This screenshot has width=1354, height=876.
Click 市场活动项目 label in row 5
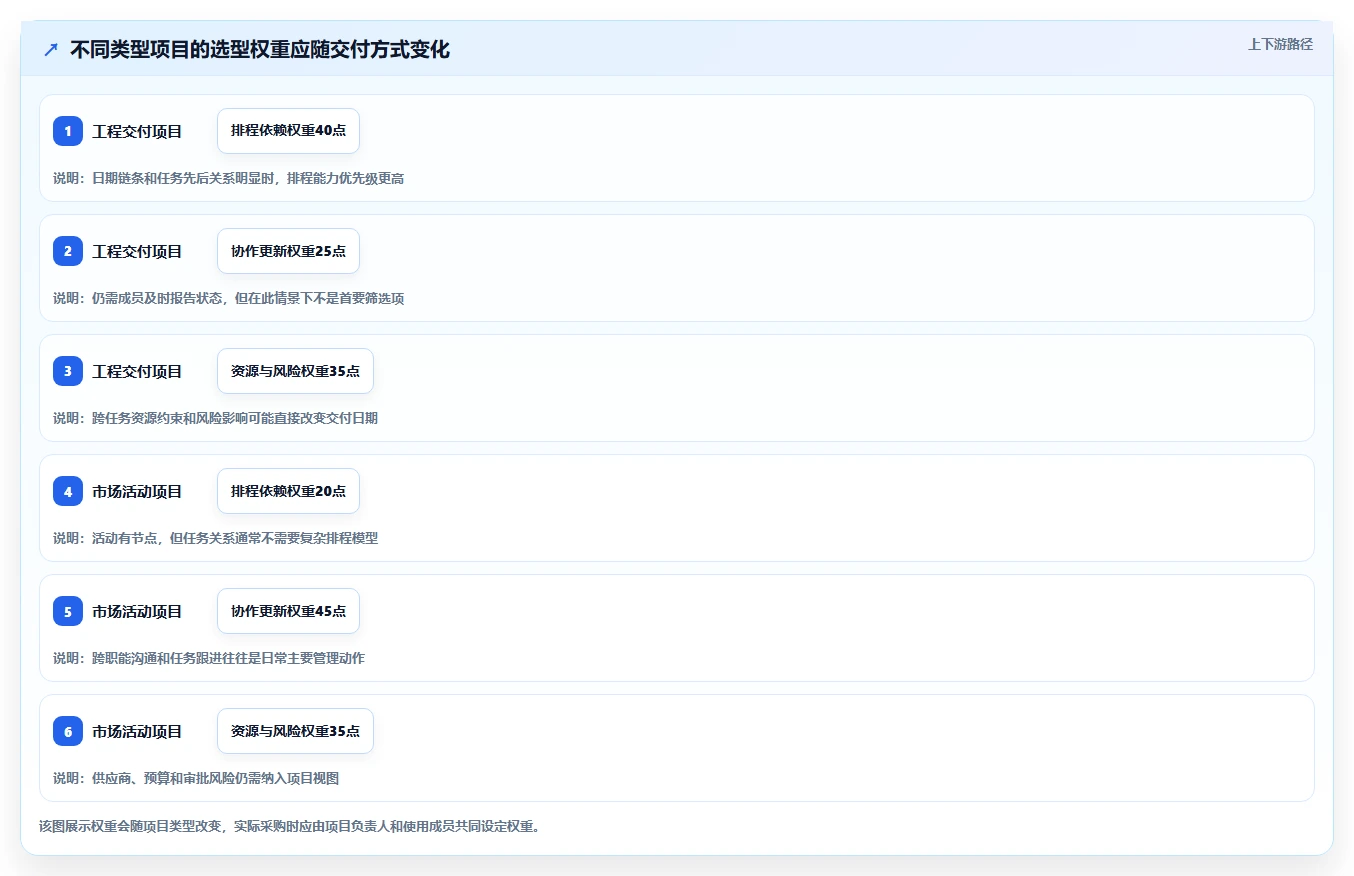pyautogui.click(x=137, y=611)
